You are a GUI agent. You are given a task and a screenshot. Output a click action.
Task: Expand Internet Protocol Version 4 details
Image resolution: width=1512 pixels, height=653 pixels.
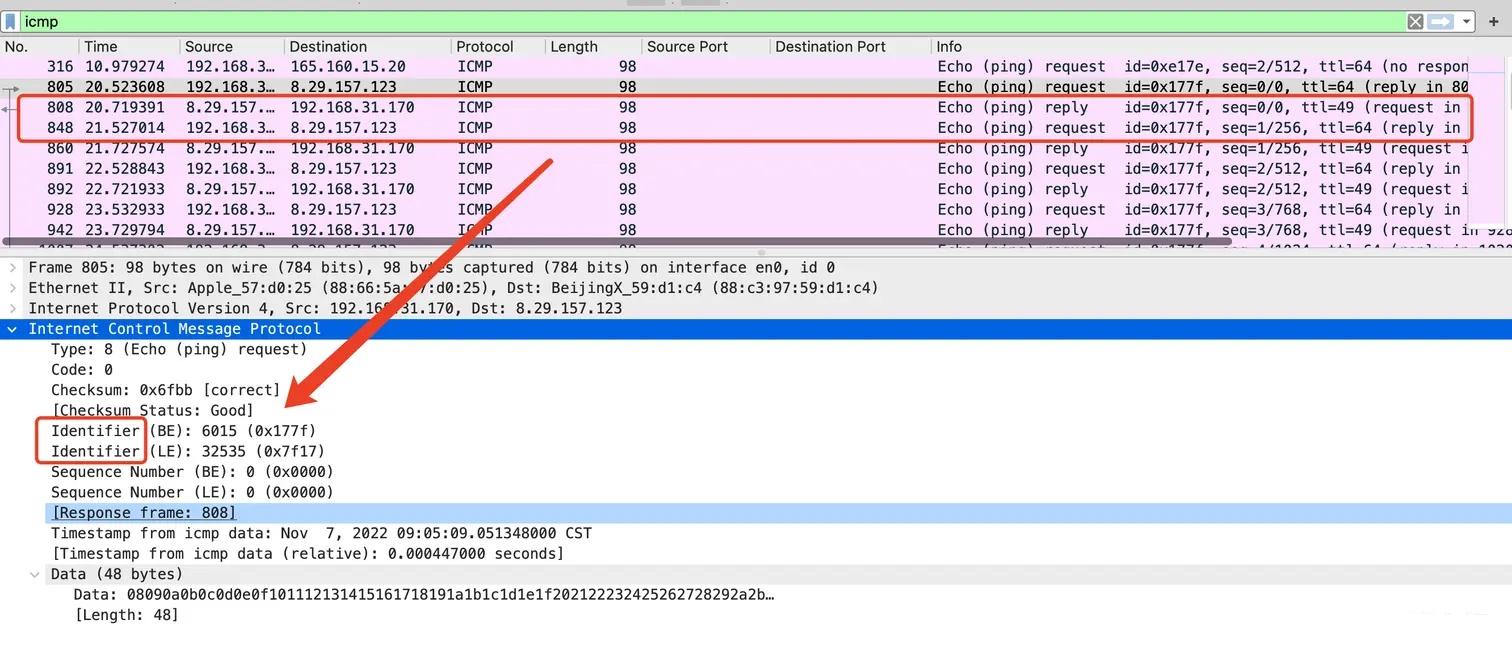[13, 308]
